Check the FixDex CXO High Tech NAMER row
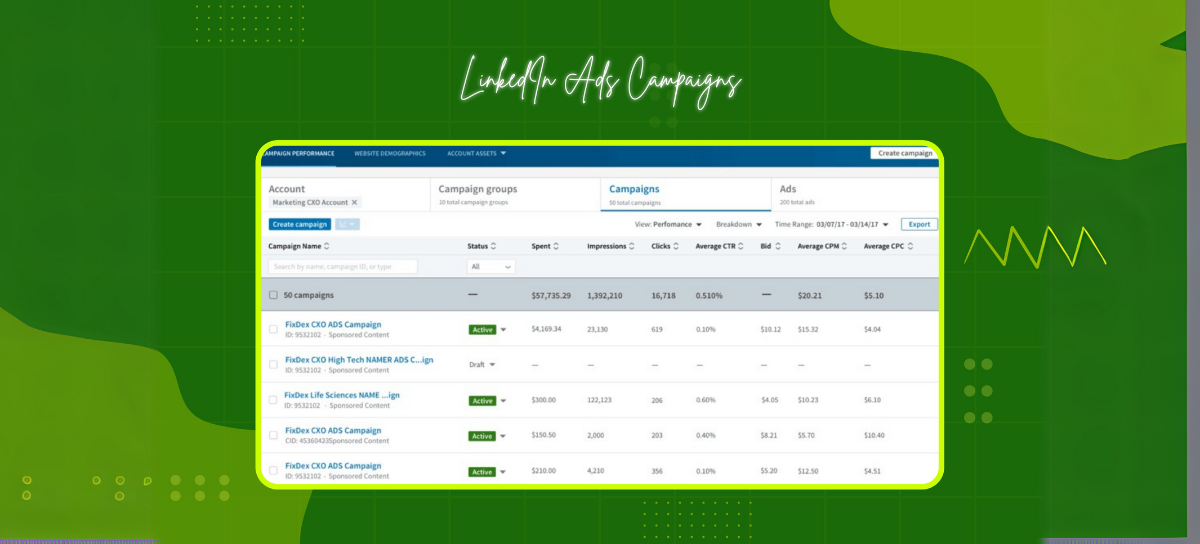The image size is (1200, 544). 273,364
